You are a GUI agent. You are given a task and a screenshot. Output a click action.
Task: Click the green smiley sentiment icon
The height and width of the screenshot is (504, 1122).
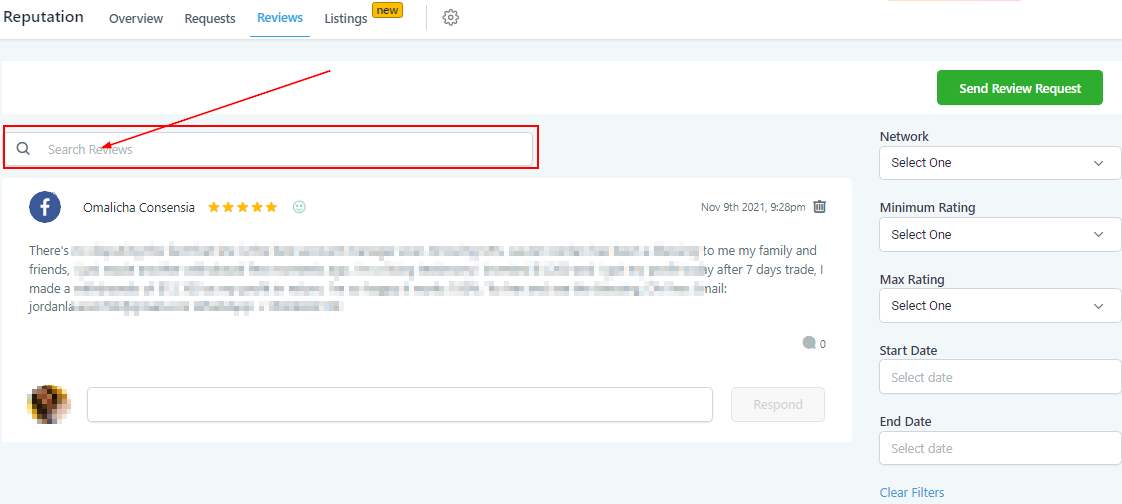pos(299,207)
